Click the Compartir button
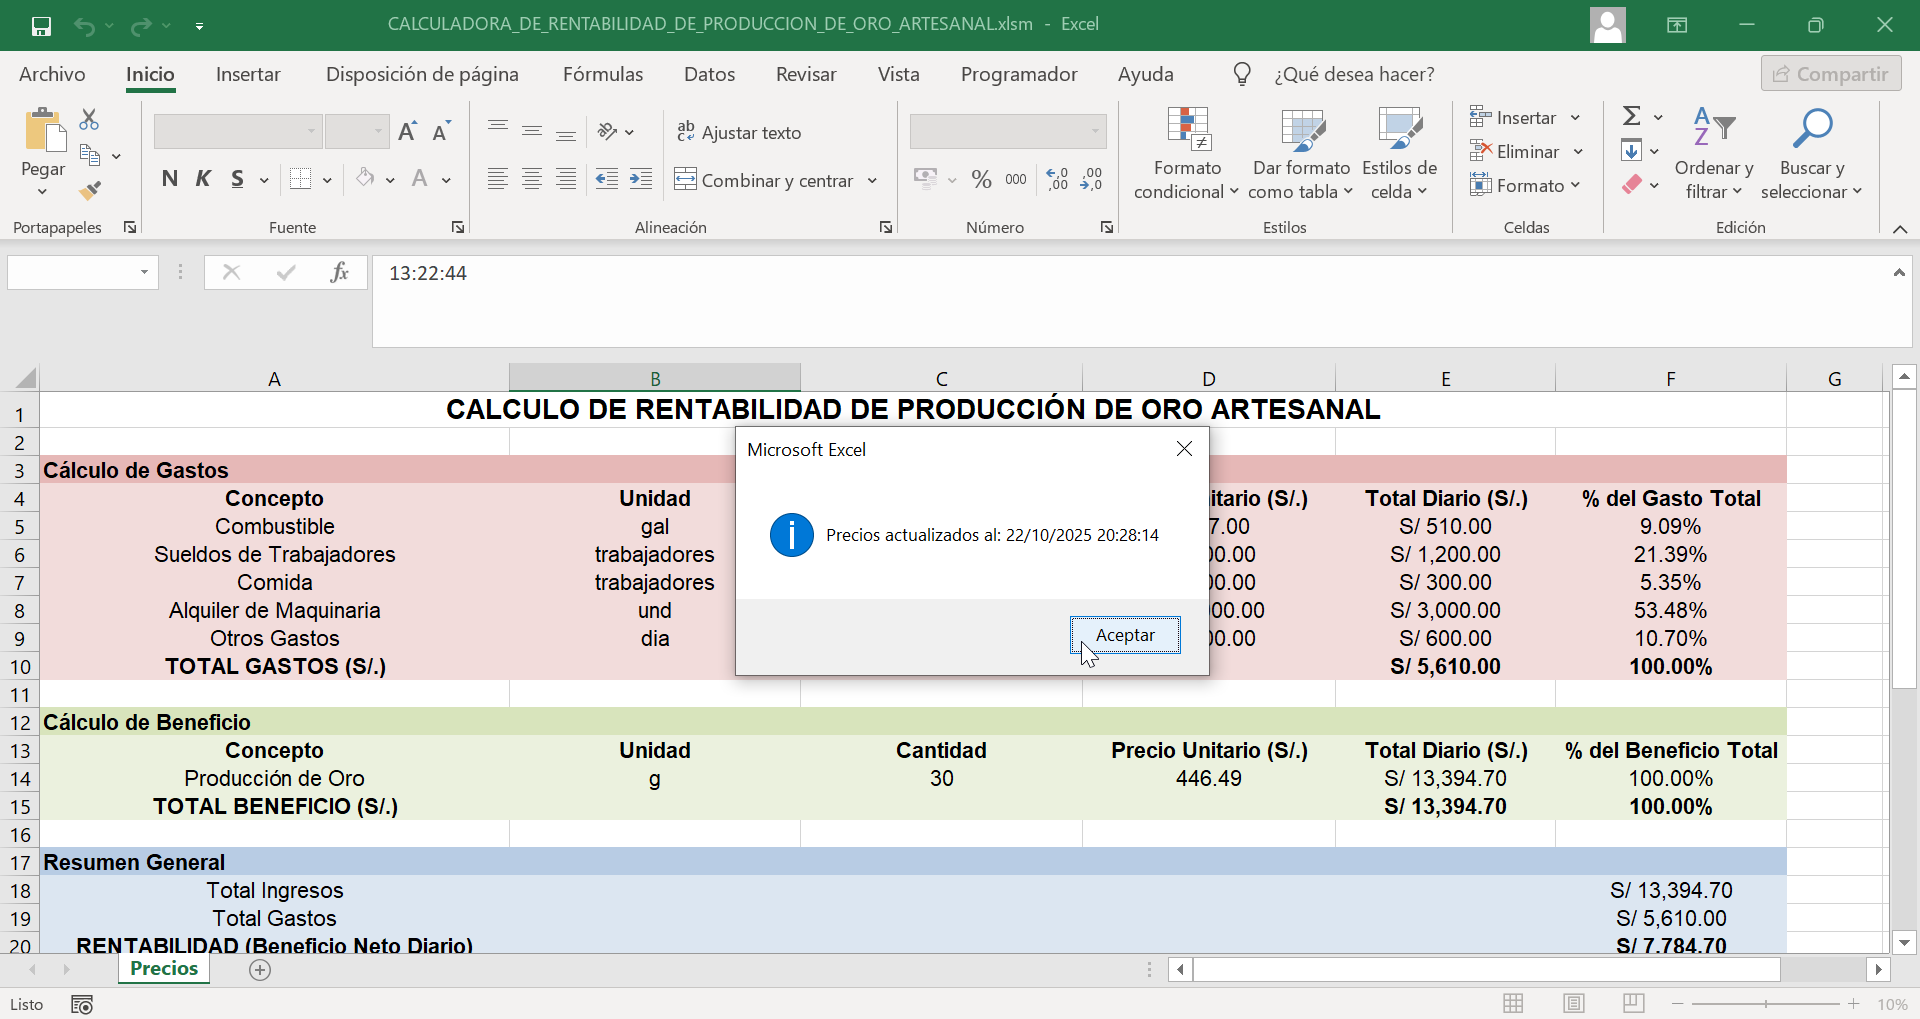The height and width of the screenshot is (1019, 1920). click(1831, 72)
